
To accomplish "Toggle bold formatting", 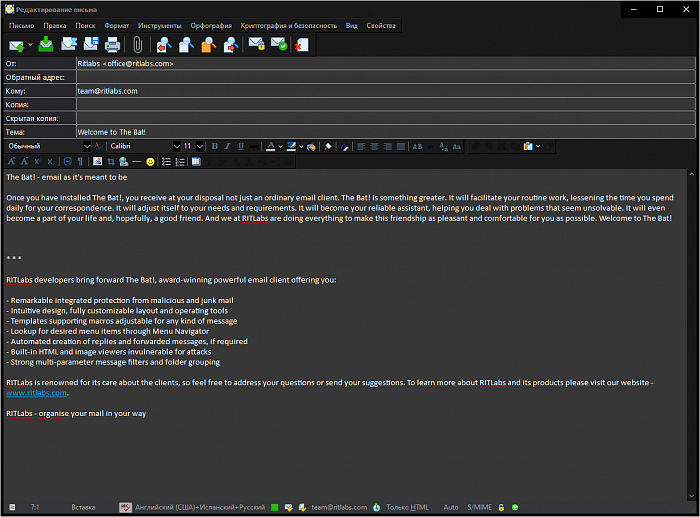I will point(215,146).
